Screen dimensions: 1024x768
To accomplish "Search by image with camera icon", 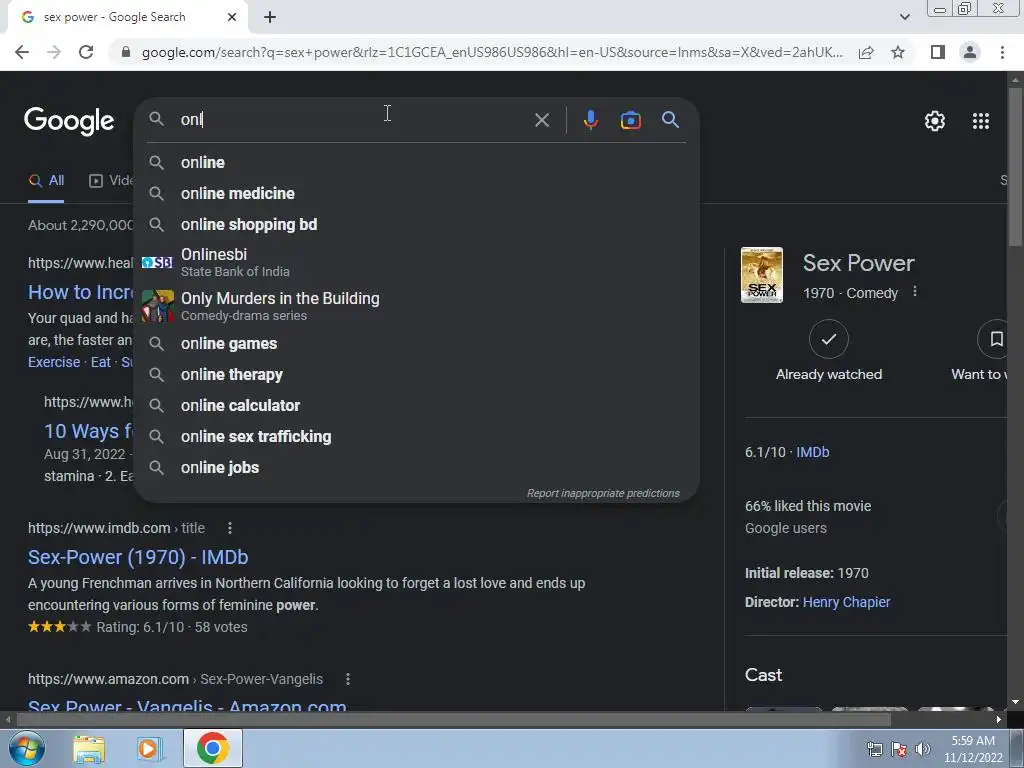I will [x=630, y=120].
